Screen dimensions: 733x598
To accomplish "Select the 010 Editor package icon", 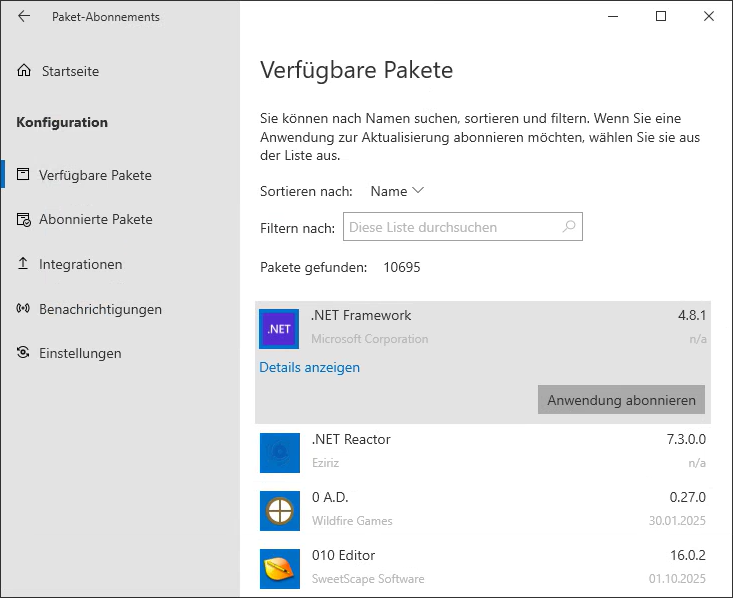I will (x=279, y=568).
